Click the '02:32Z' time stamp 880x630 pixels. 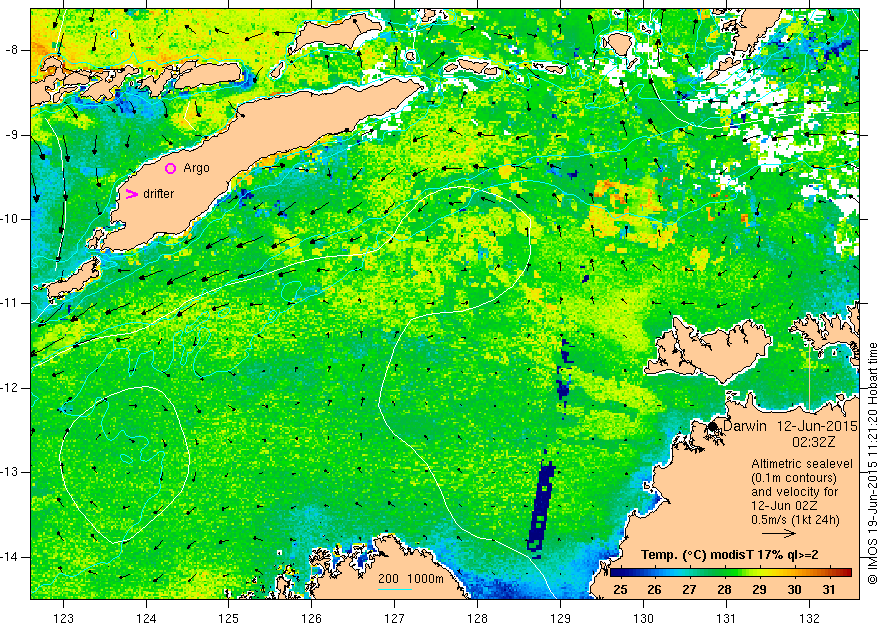814,442
